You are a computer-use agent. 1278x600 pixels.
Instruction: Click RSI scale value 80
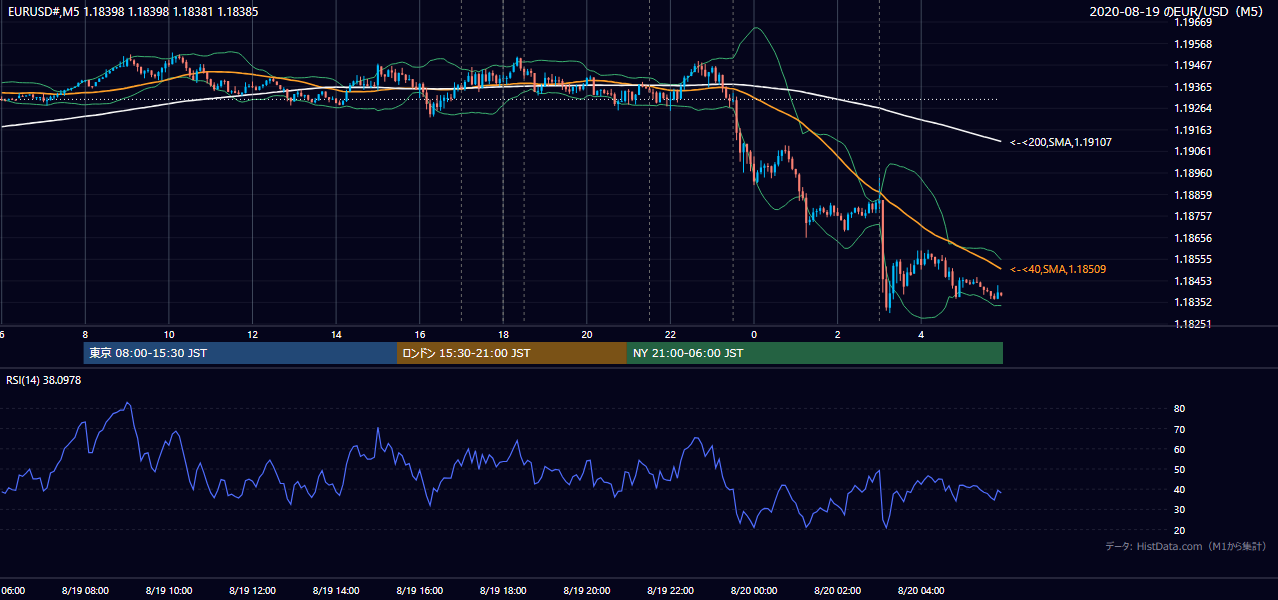(x=1179, y=409)
